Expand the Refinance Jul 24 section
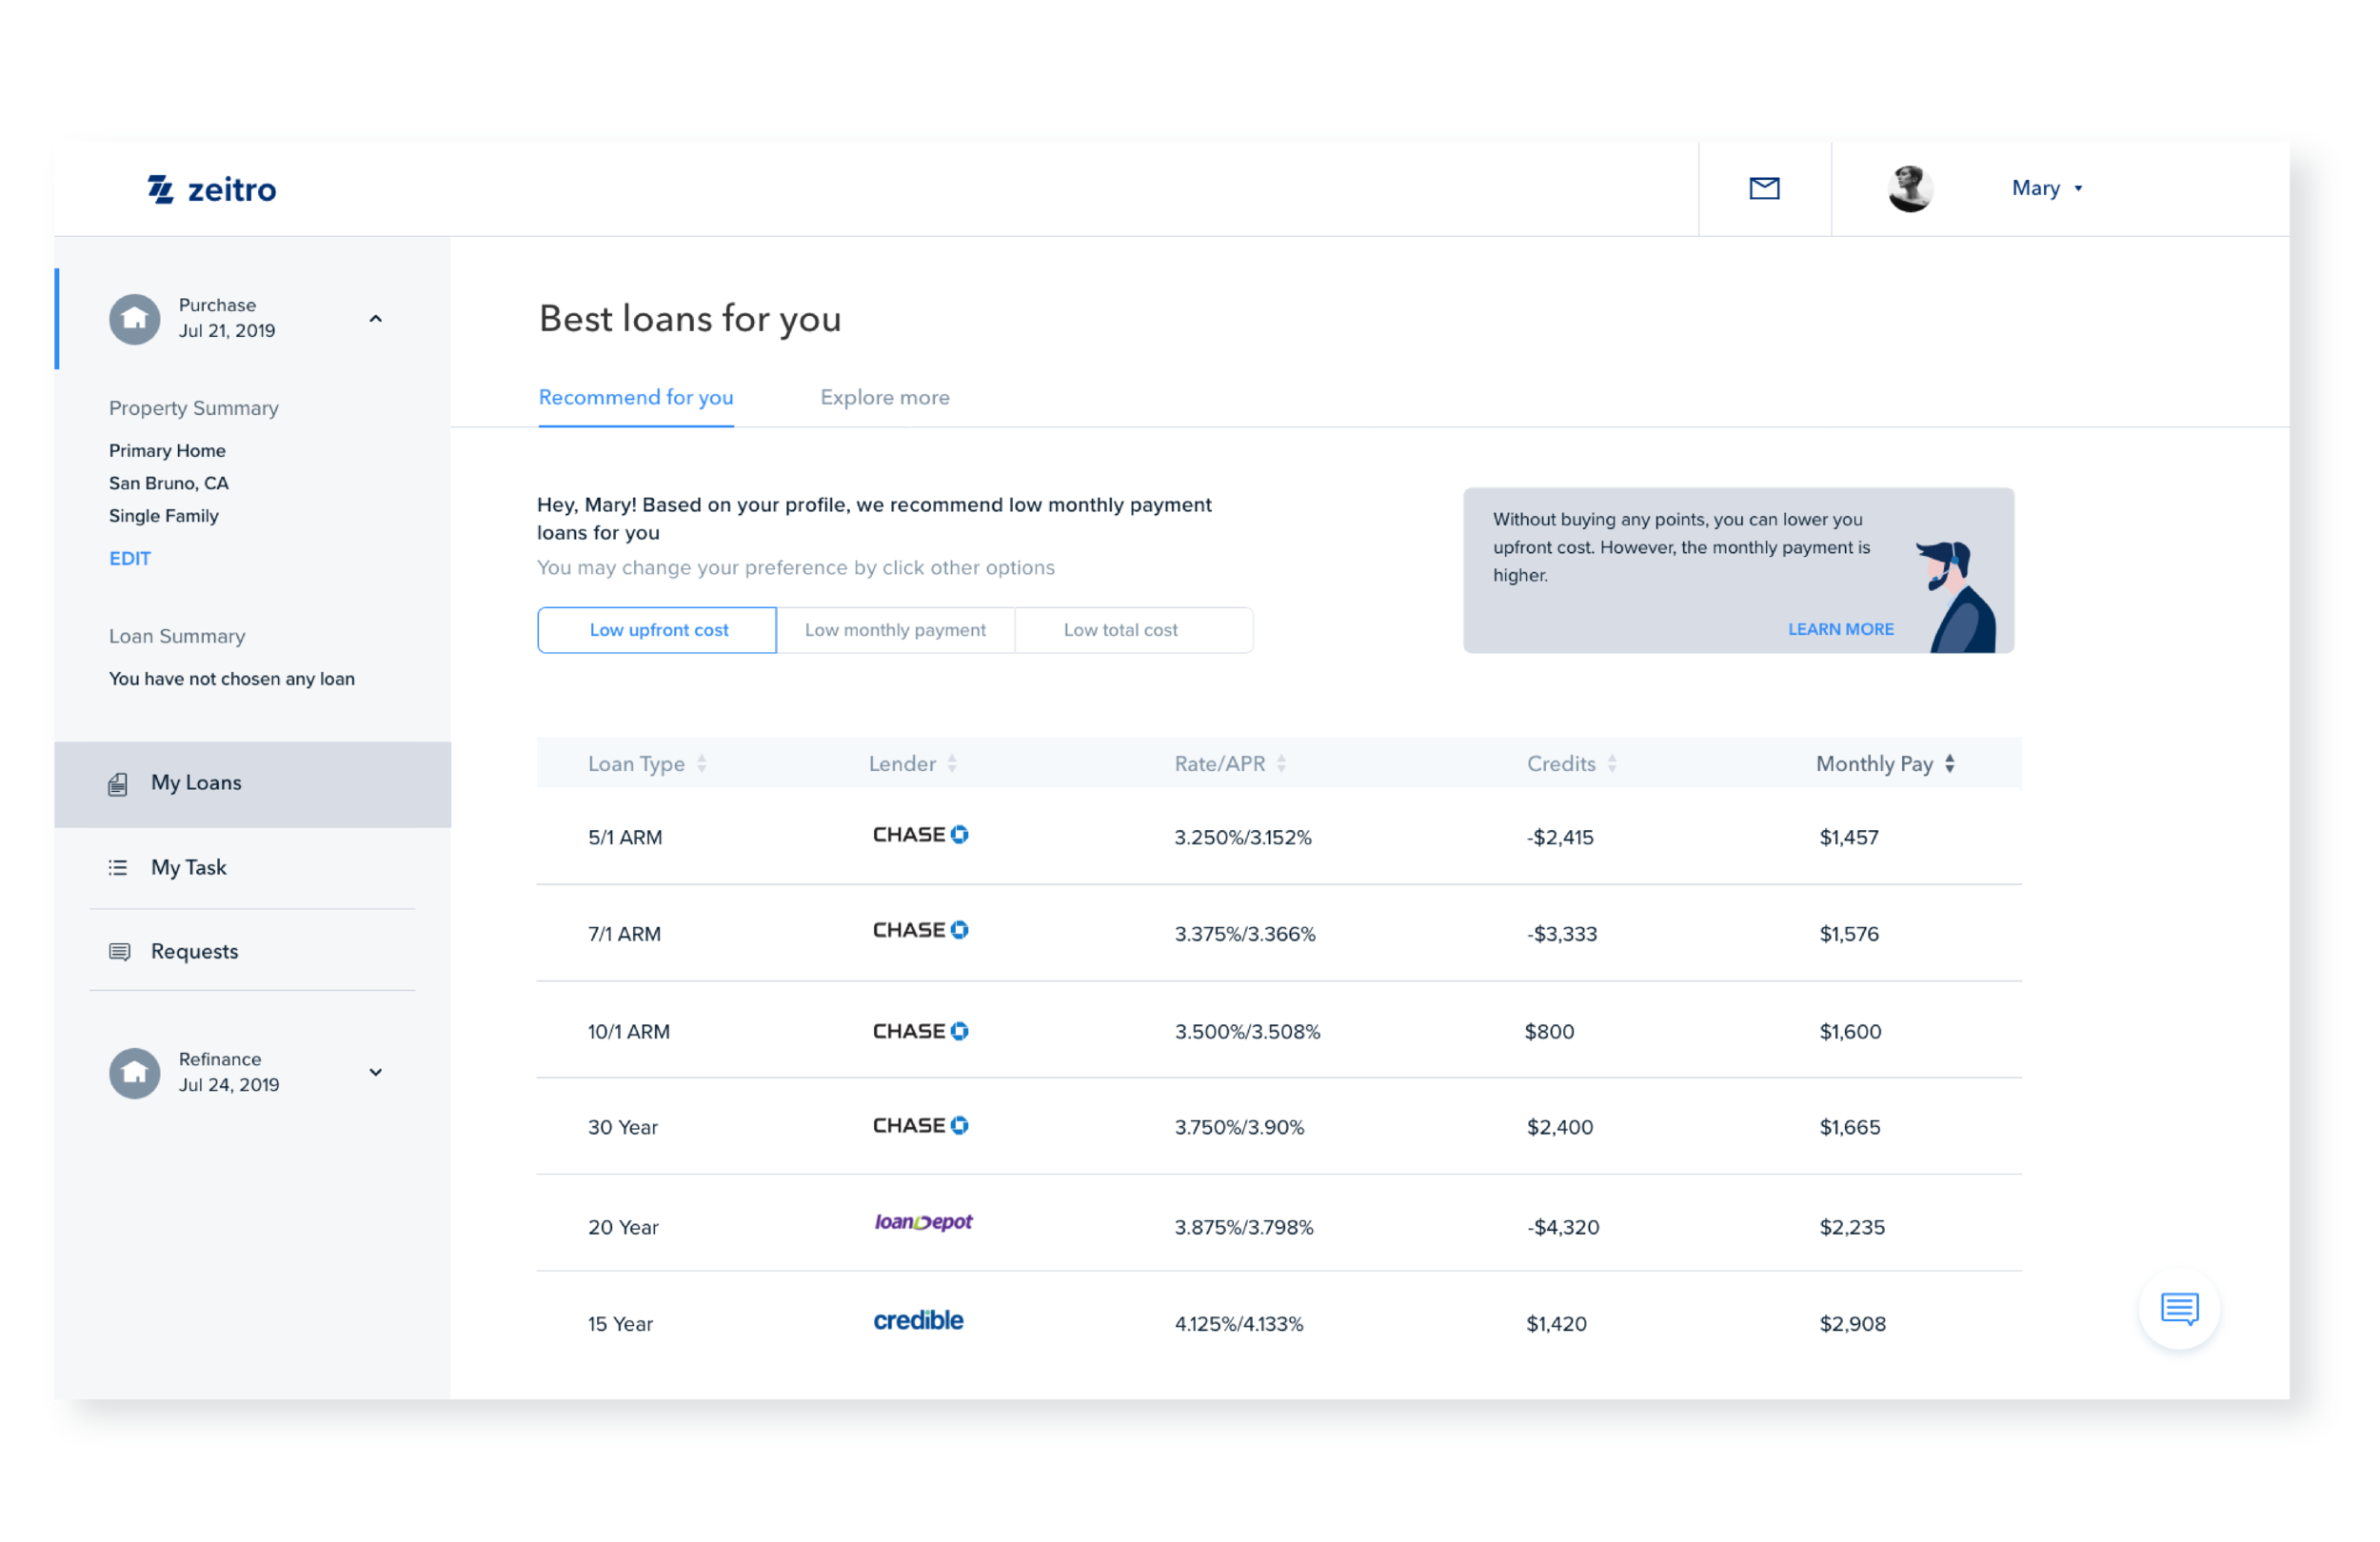The height and width of the screenshot is (1542, 2380). coord(376,1072)
